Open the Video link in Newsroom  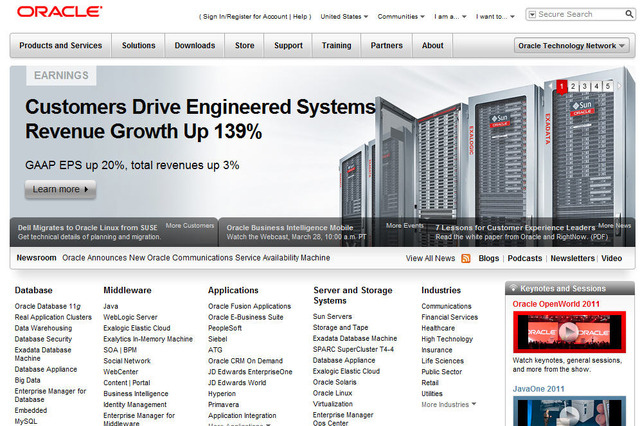point(611,258)
